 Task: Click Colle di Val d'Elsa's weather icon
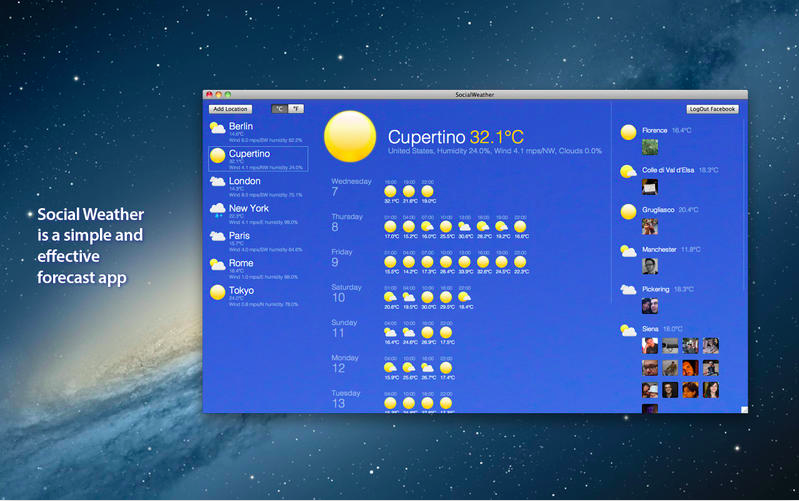coord(628,171)
